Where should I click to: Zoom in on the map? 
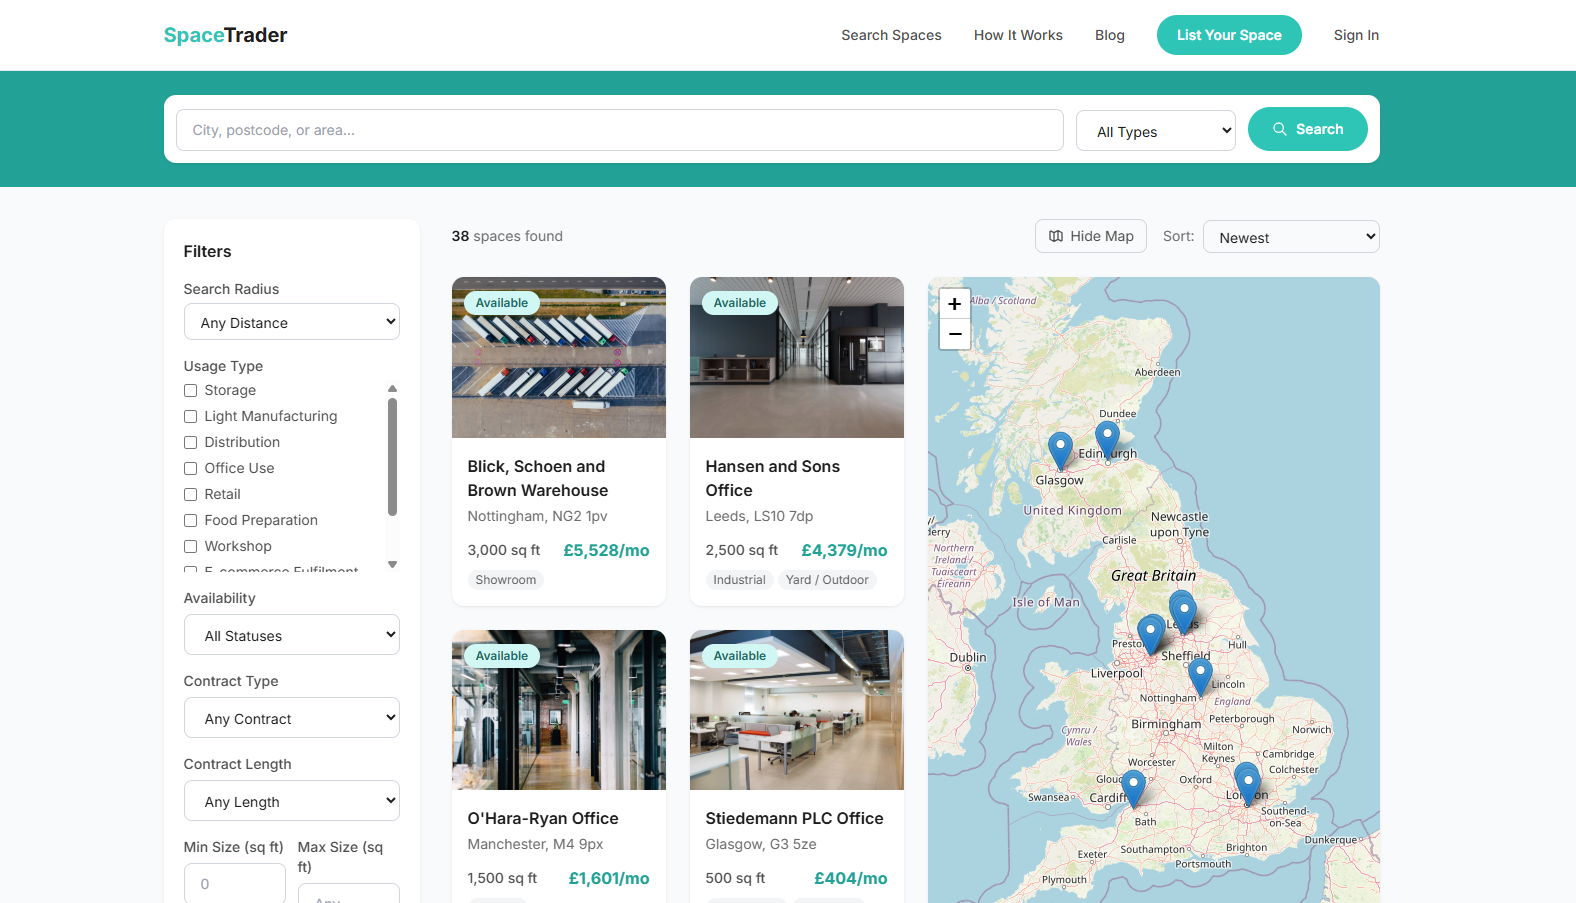[x=954, y=304]
